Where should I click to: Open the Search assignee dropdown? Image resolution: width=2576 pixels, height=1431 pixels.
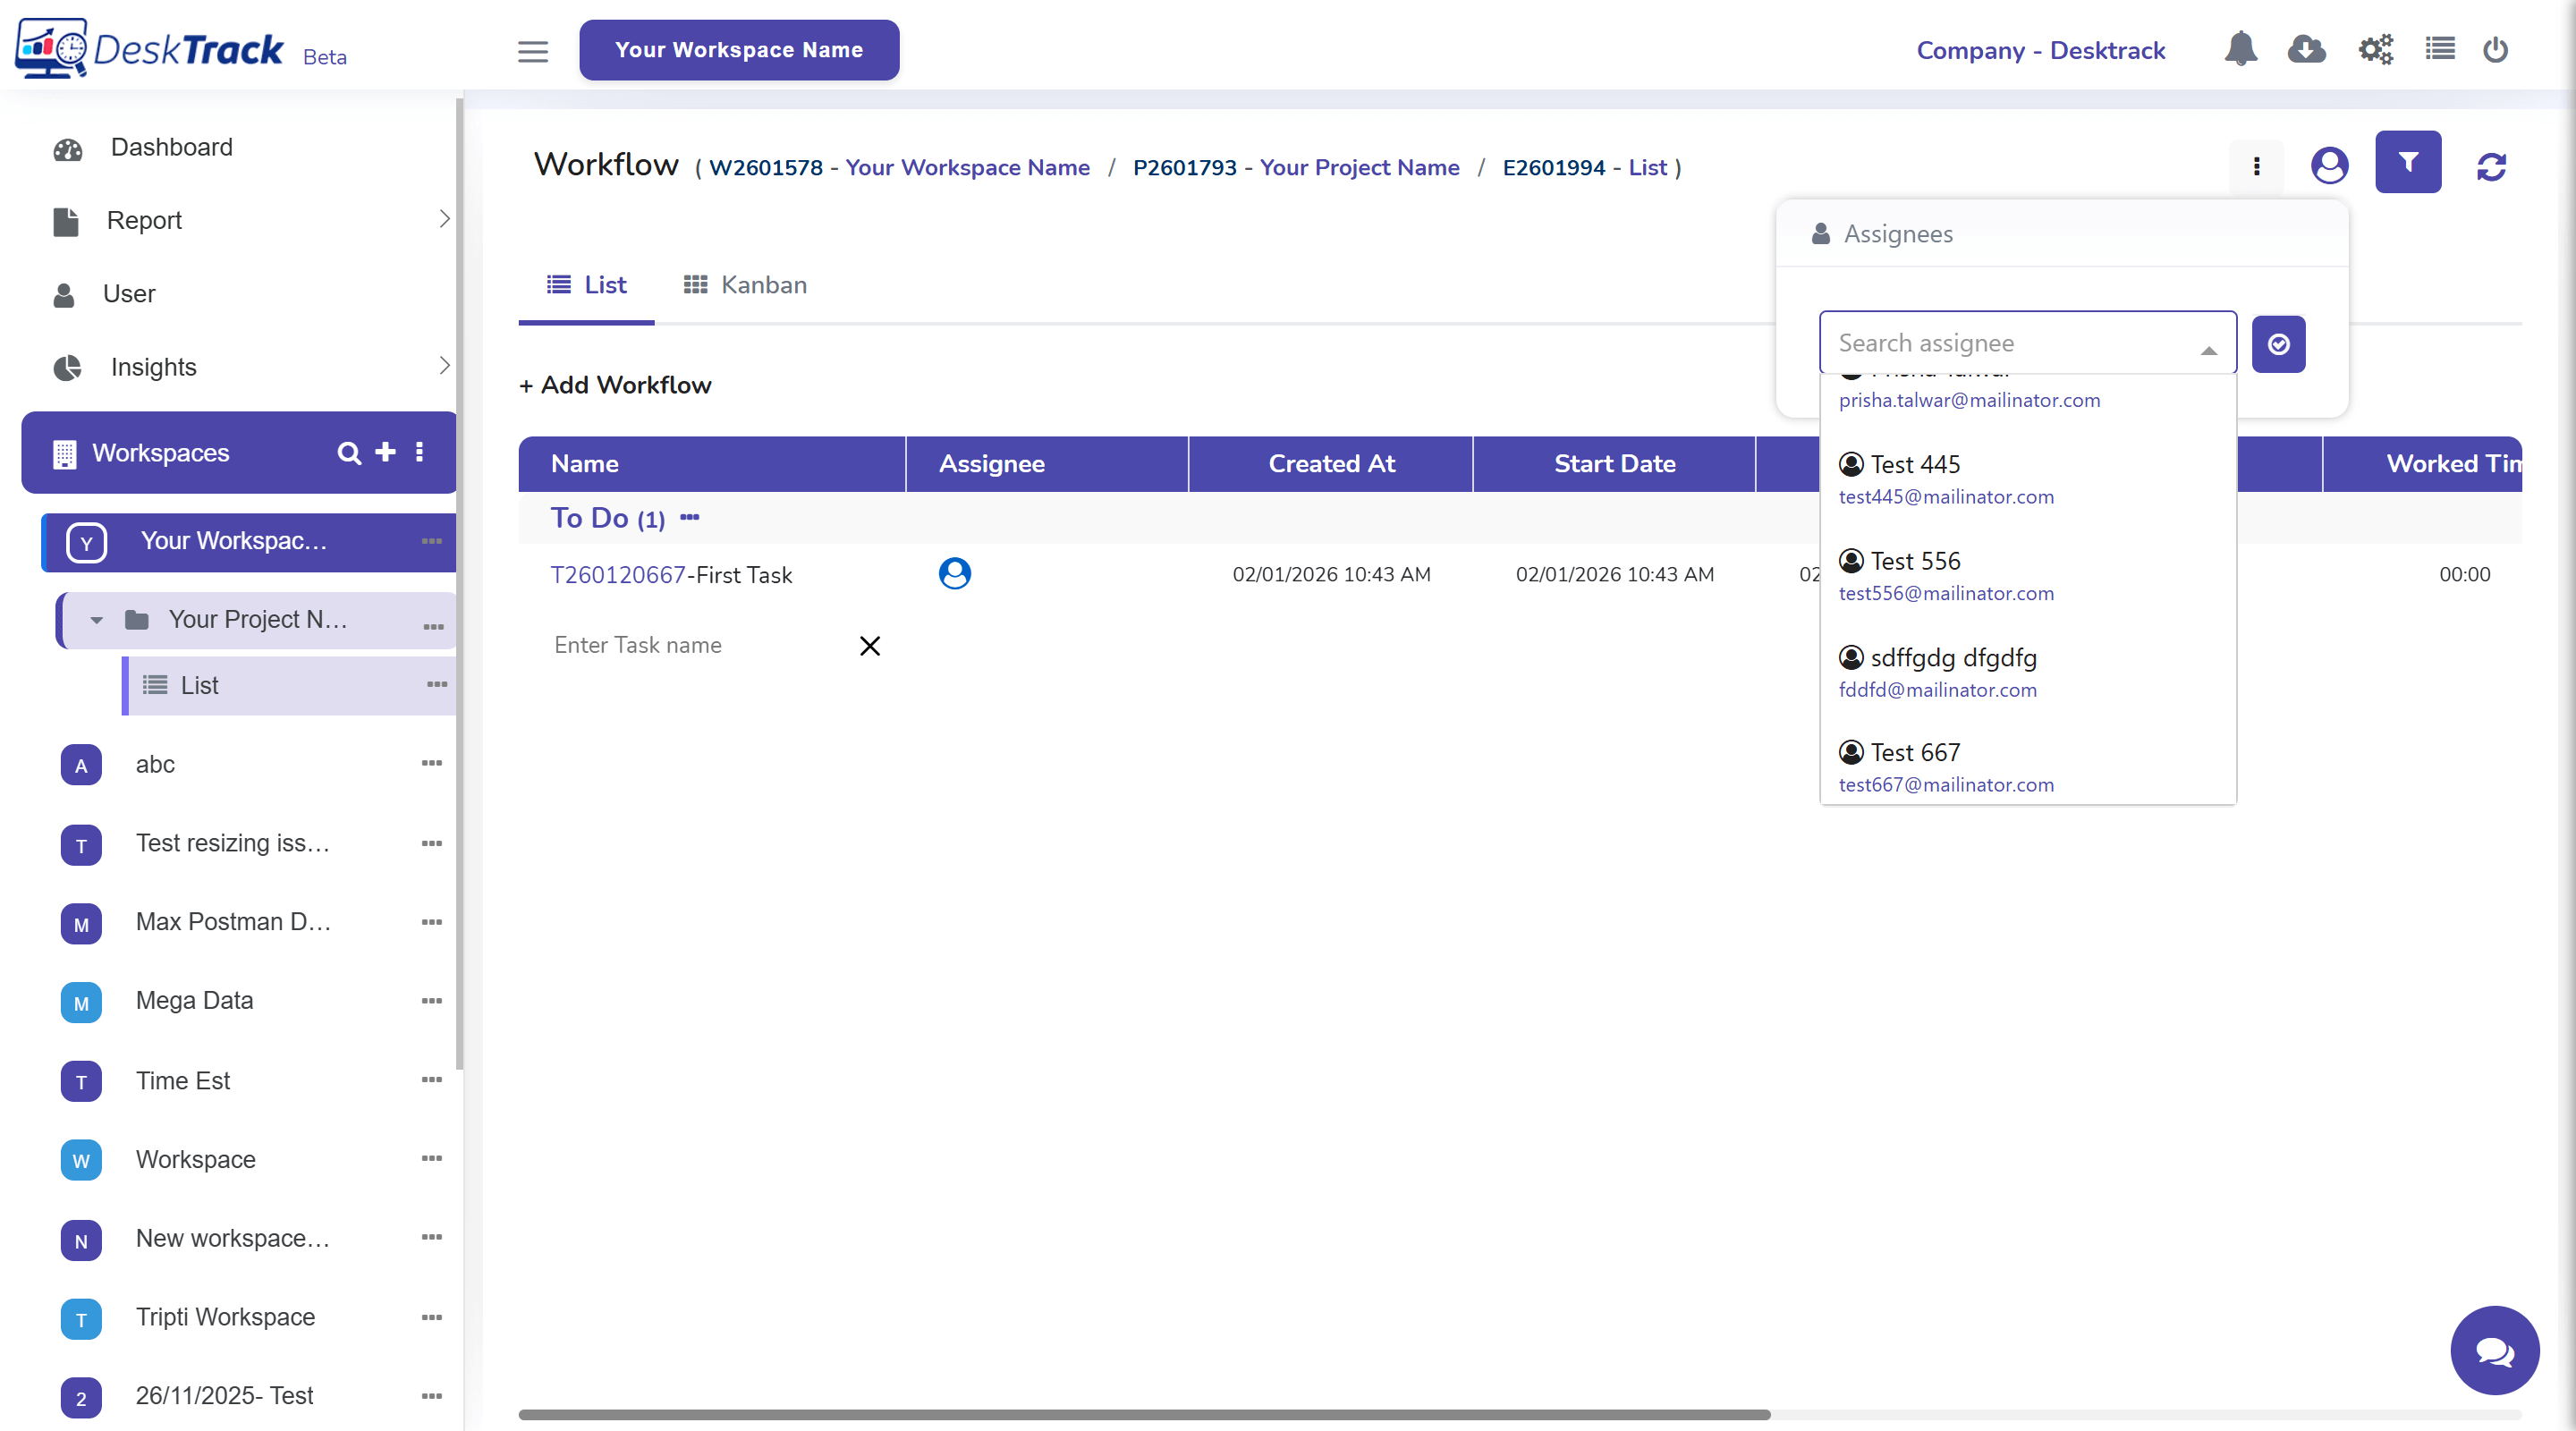[x=2026, y=343]
